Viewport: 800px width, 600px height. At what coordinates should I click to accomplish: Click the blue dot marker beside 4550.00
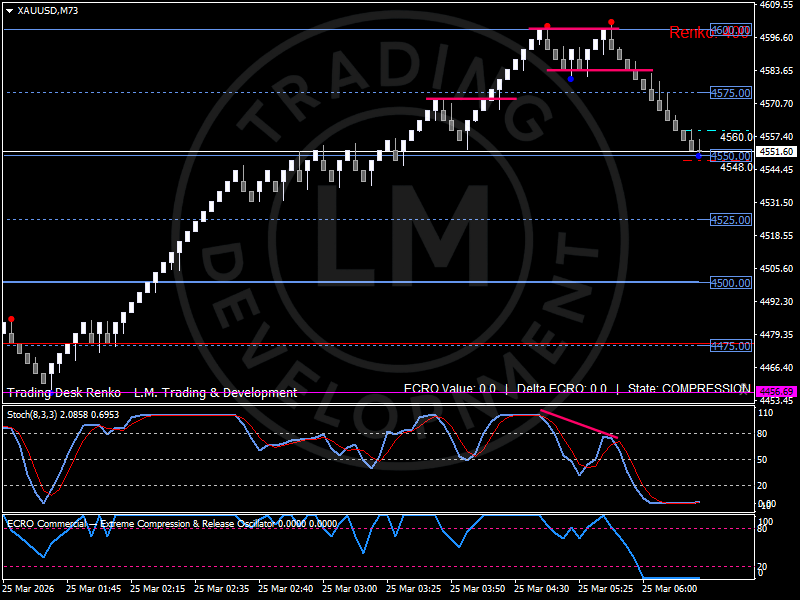click(698, 158)
